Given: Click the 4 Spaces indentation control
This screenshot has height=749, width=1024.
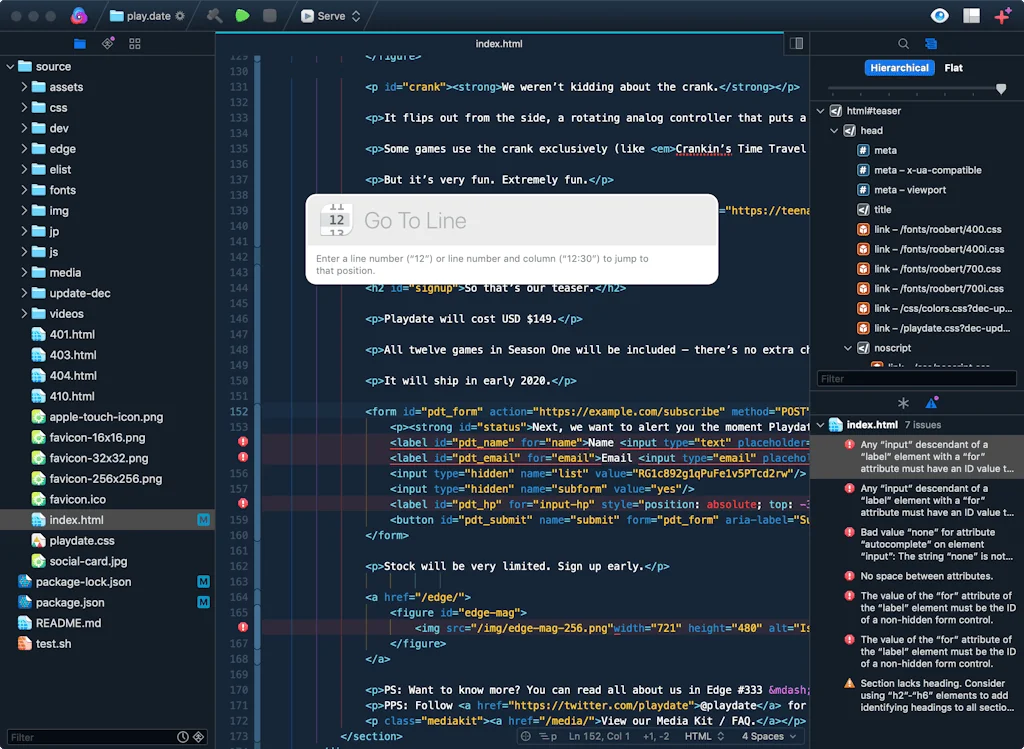Looking at the screenshot, I should 765,736.
